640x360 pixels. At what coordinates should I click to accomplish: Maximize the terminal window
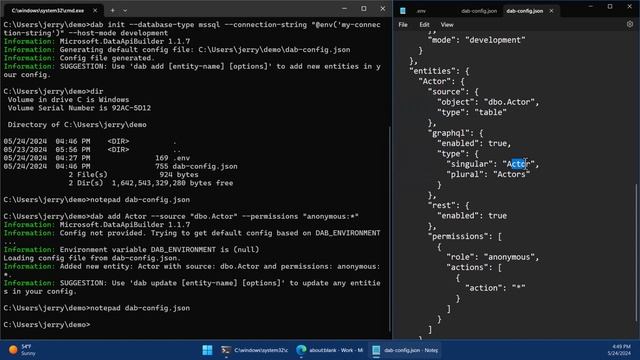[x=363, y=9]
